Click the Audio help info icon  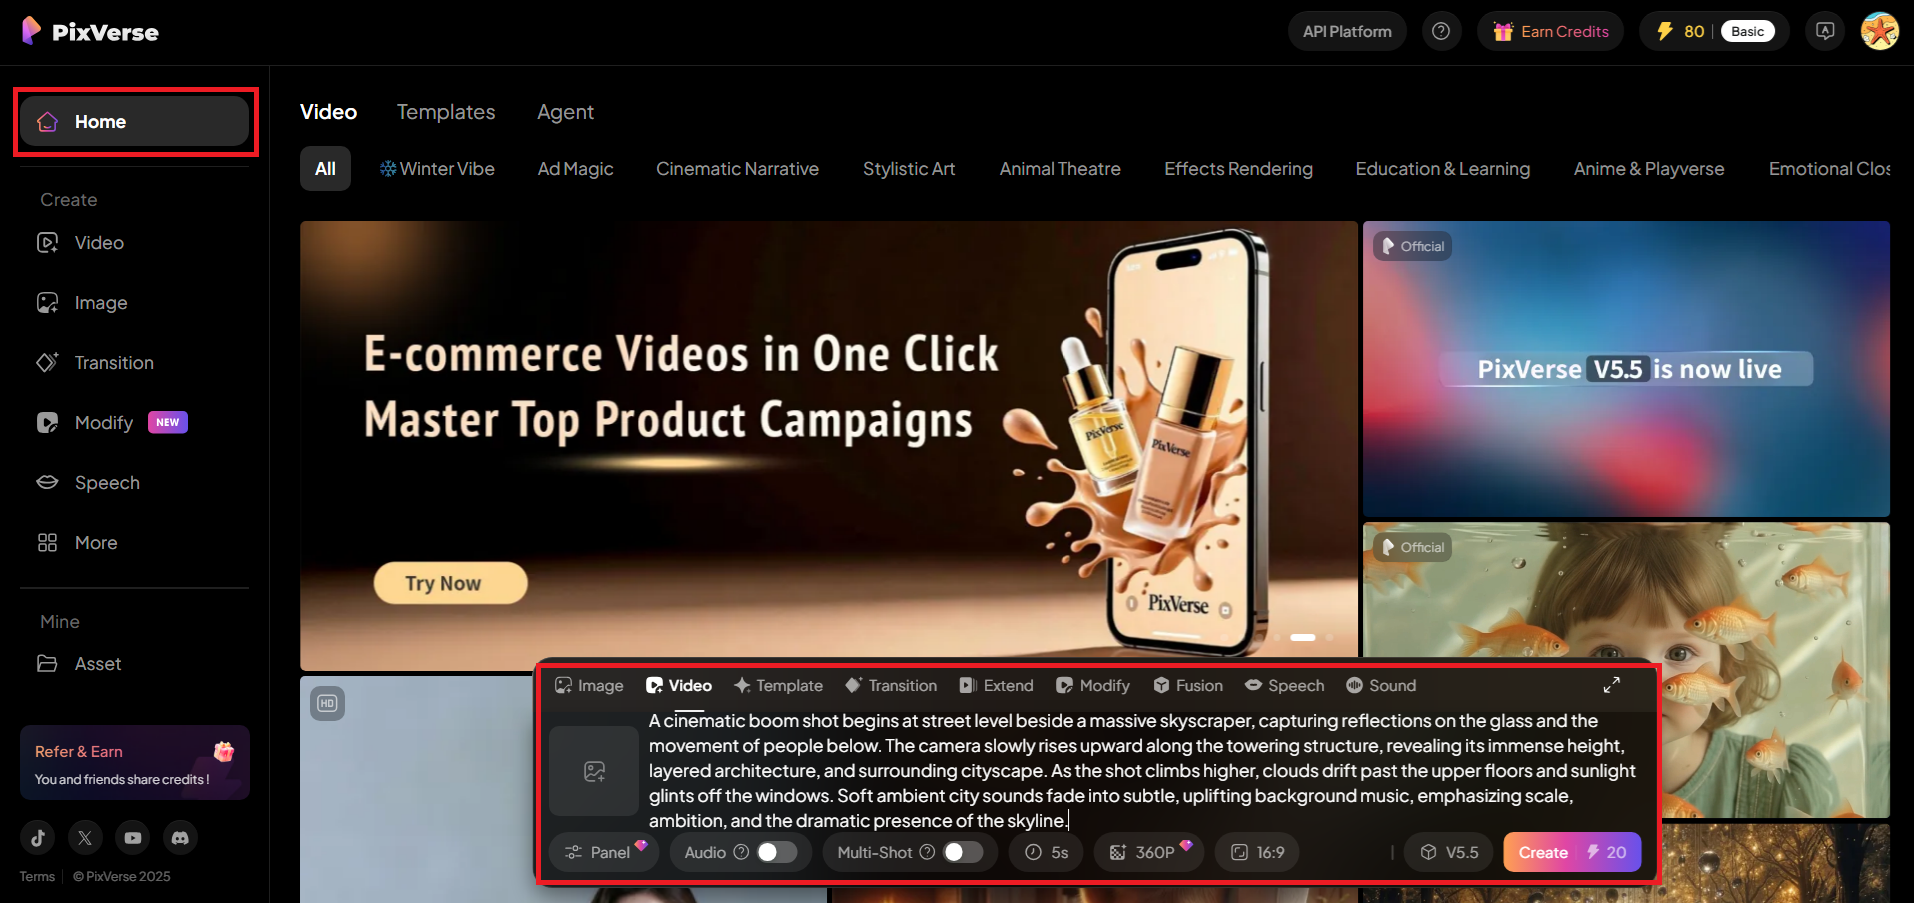[741, 852]
